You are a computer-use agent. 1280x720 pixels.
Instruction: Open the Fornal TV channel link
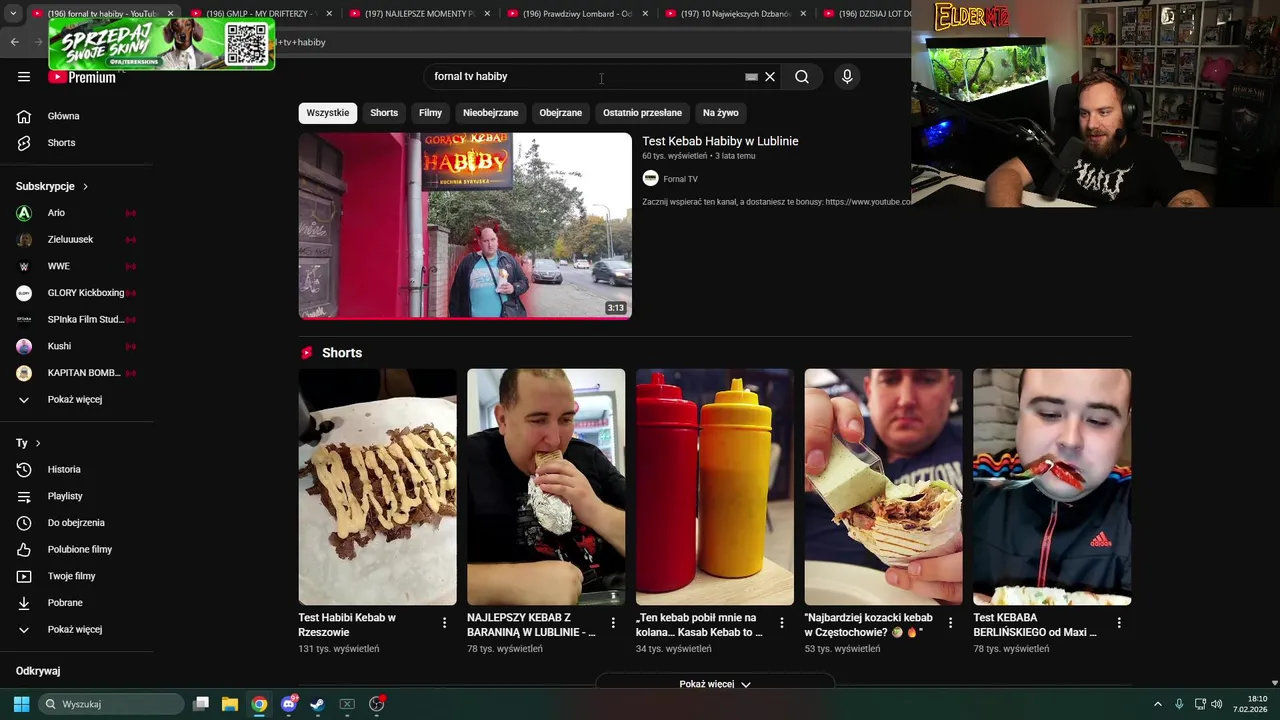point(680,179)
